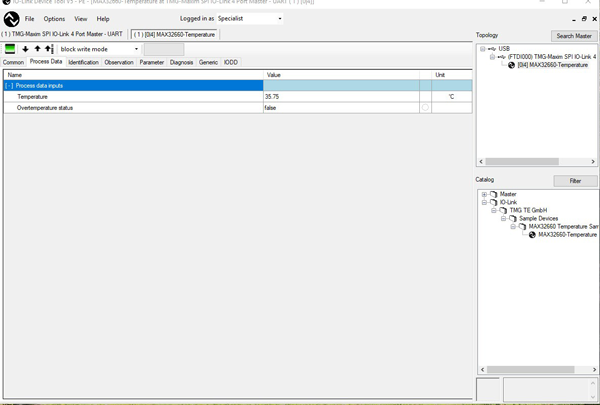This screenshot has width=600, height=405.
Task: Switch to the IODD tab
Action: click(231, 62)
